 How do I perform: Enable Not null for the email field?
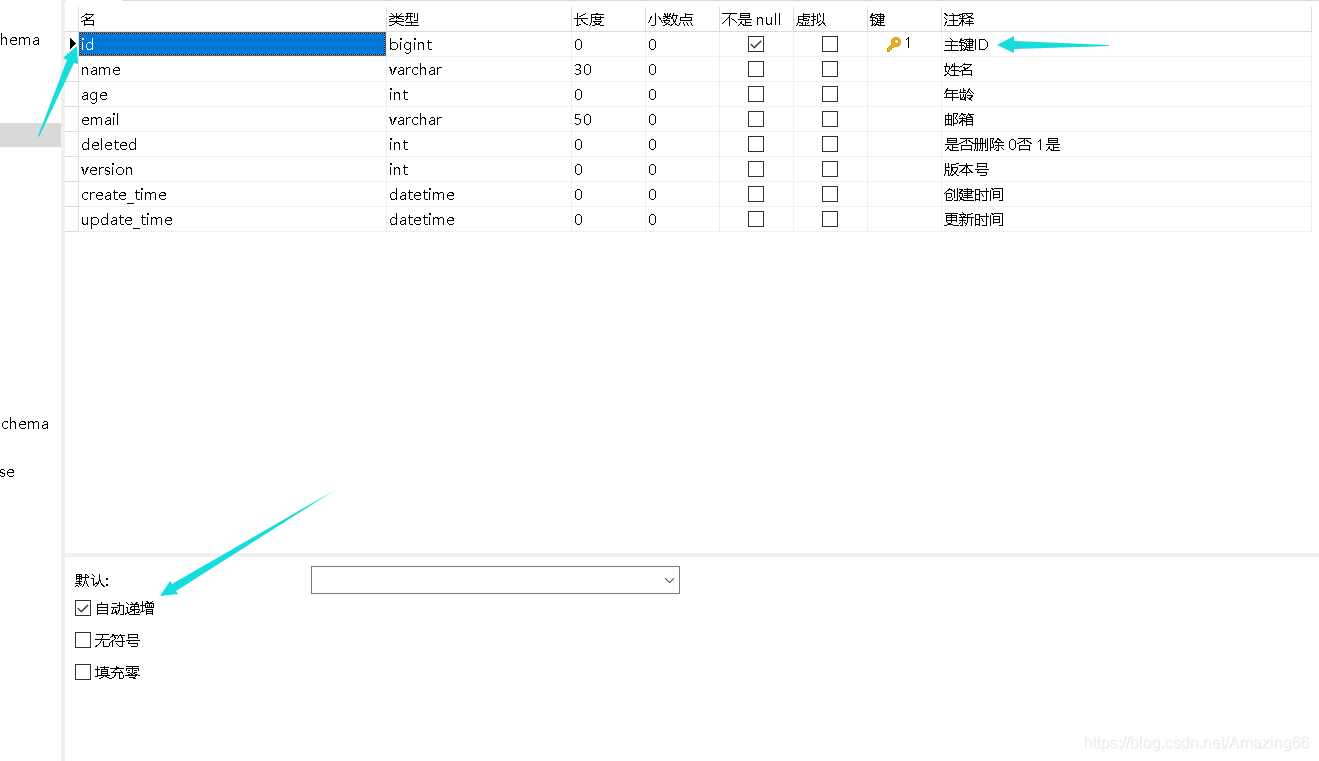pos(756,119)
